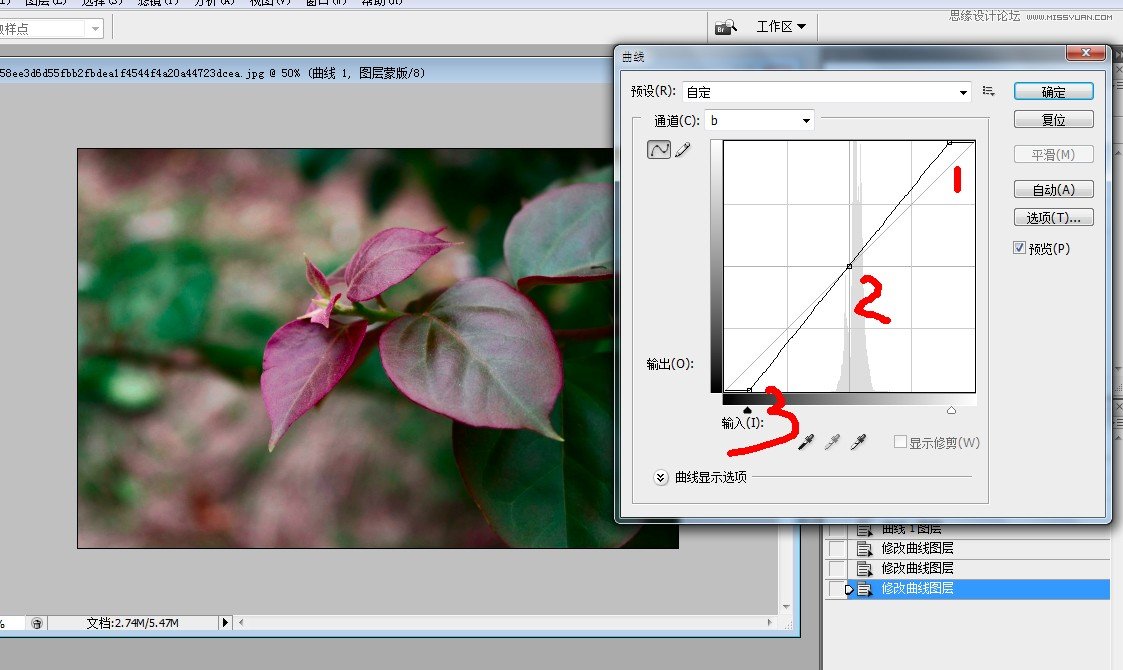Open the 通道 channel dropdown showing b

[x=759, y=120]
